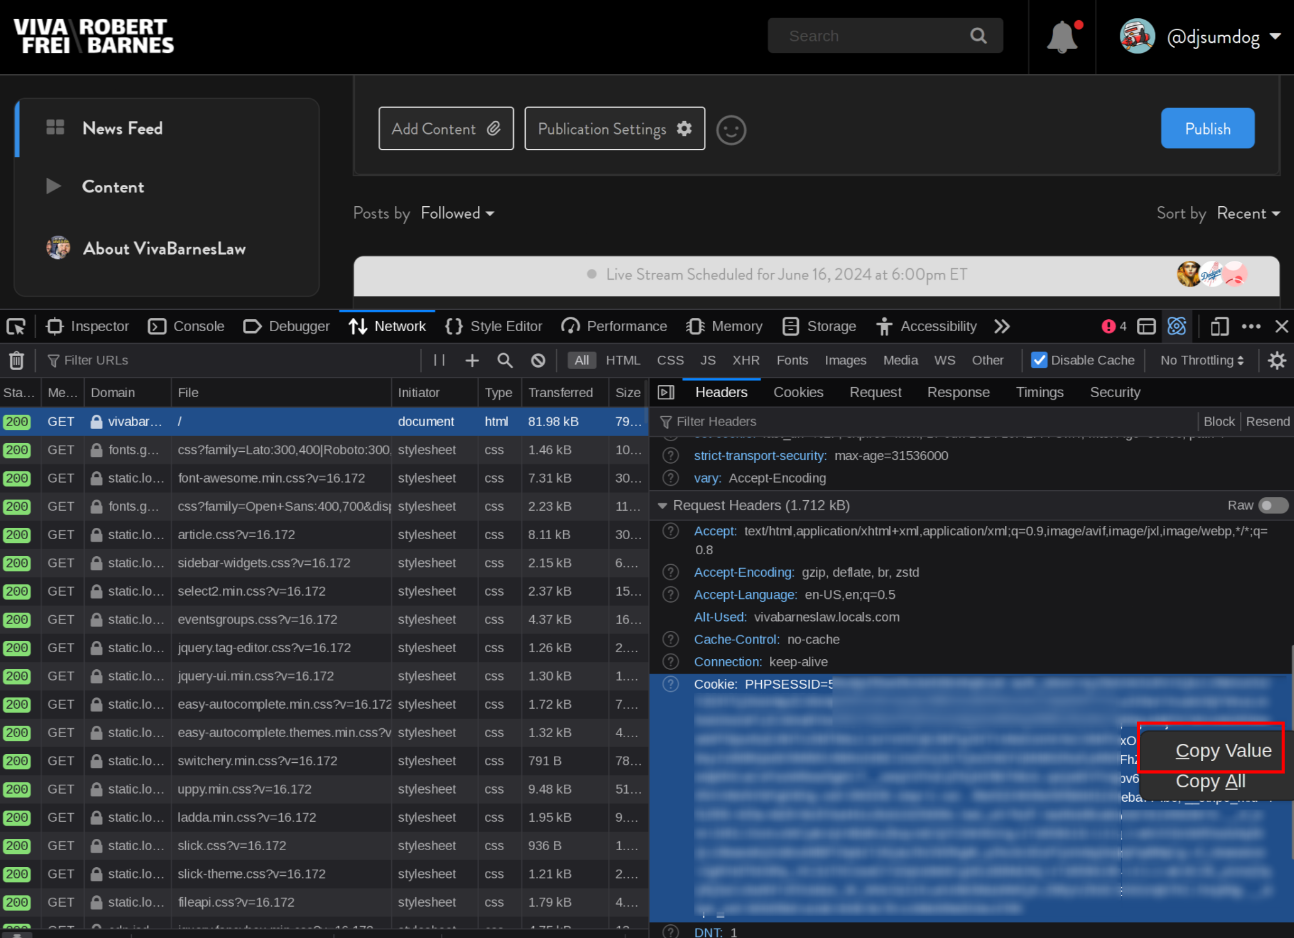
Task: Toggle the All filter
Action: [x=582, y=360]
